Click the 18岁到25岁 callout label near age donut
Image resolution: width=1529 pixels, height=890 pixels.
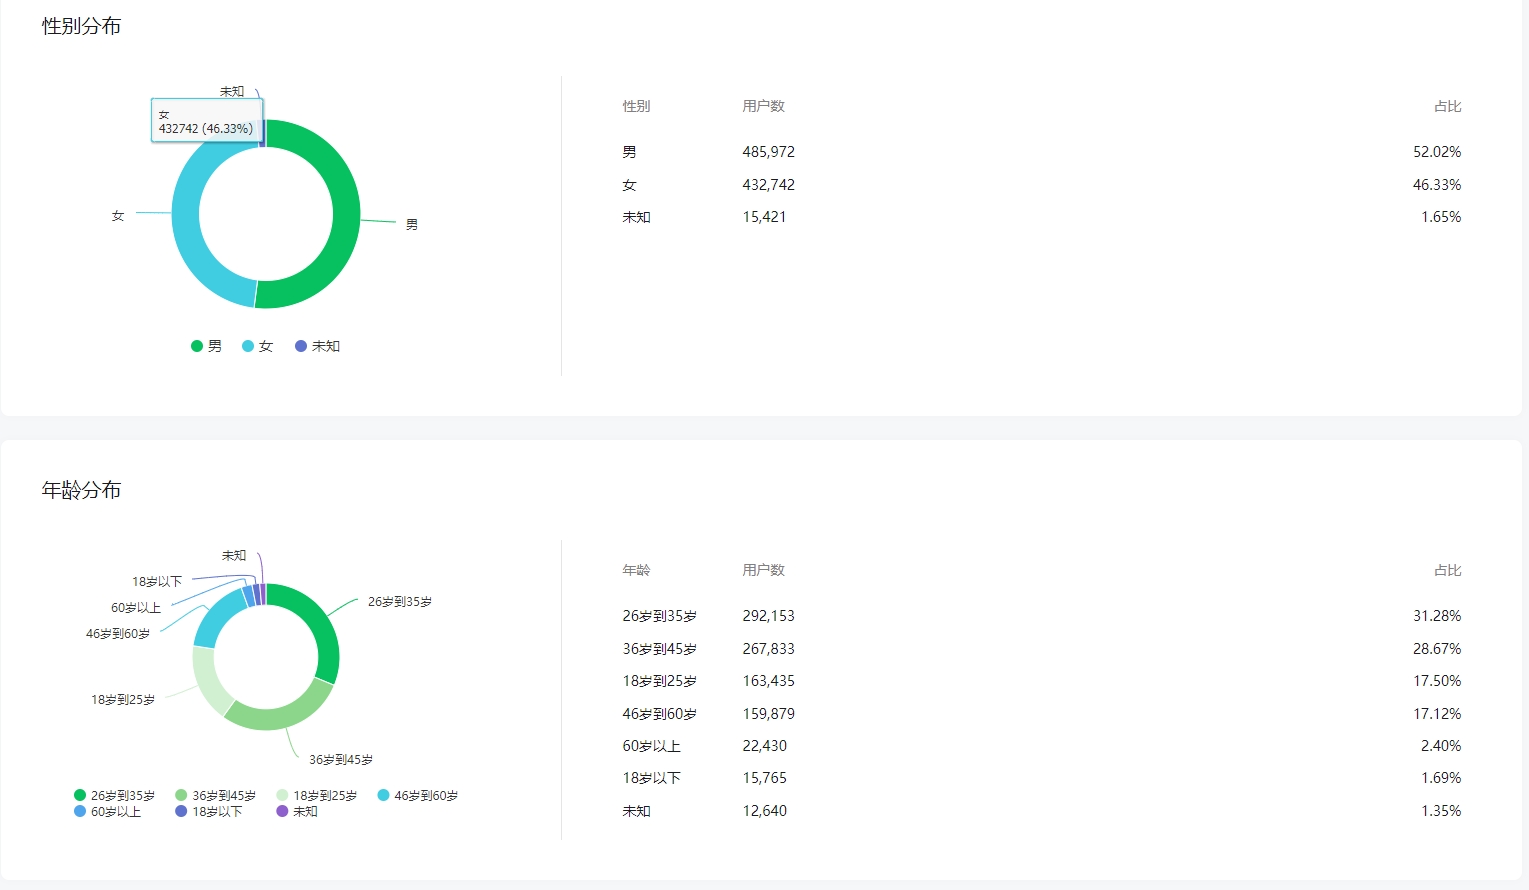pos(123,700)
